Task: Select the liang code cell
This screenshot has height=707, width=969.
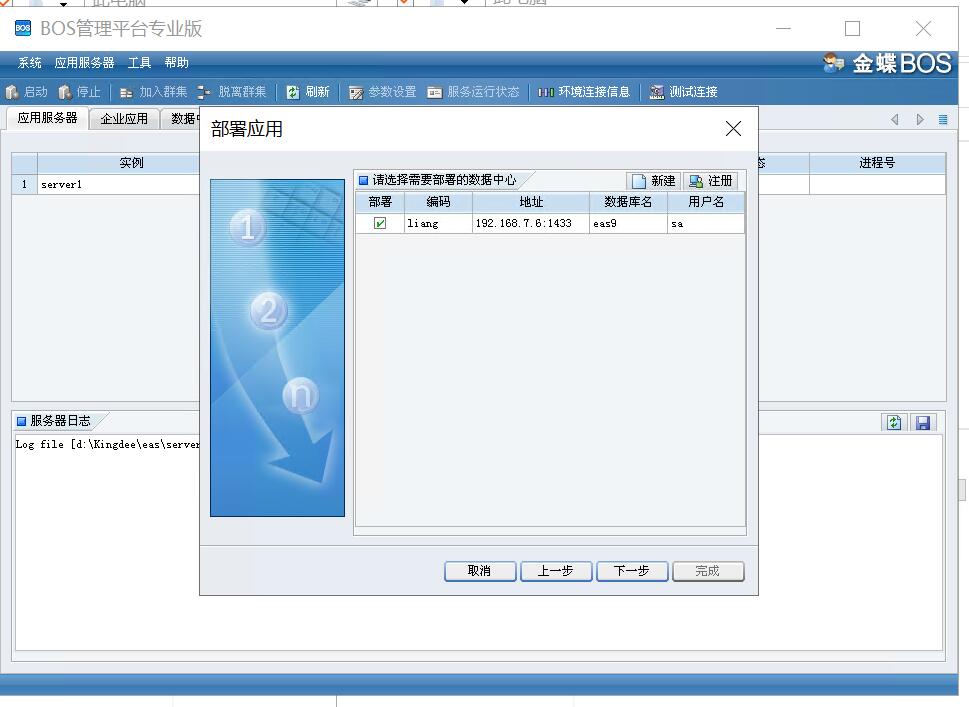Action: pyautogui.click(x=438, y=223)
